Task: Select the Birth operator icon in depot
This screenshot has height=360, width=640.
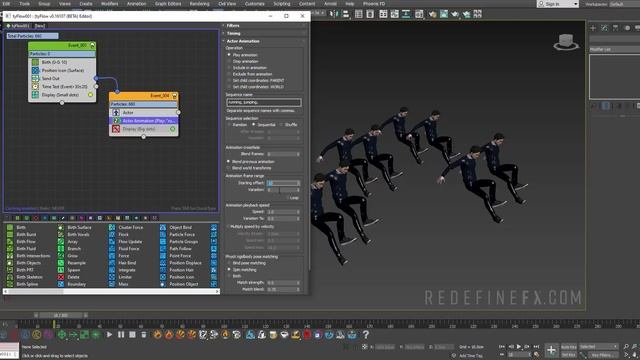Action: 10,227
